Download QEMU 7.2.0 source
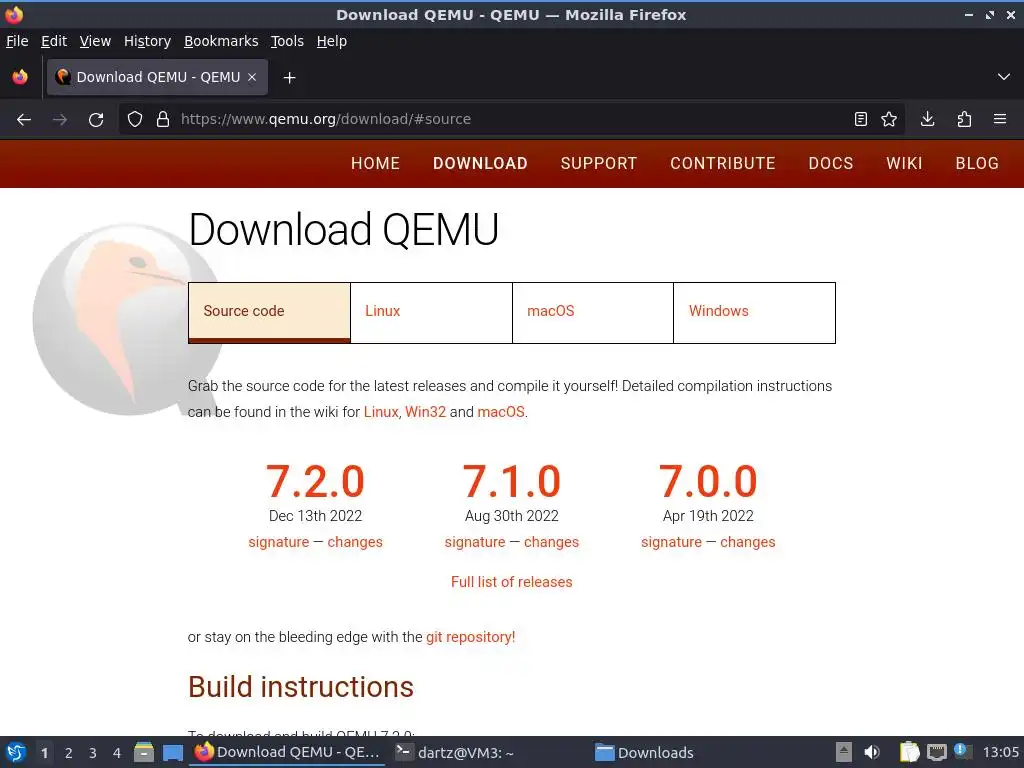This screenshot has width=1024, height=768. (315, 482)
